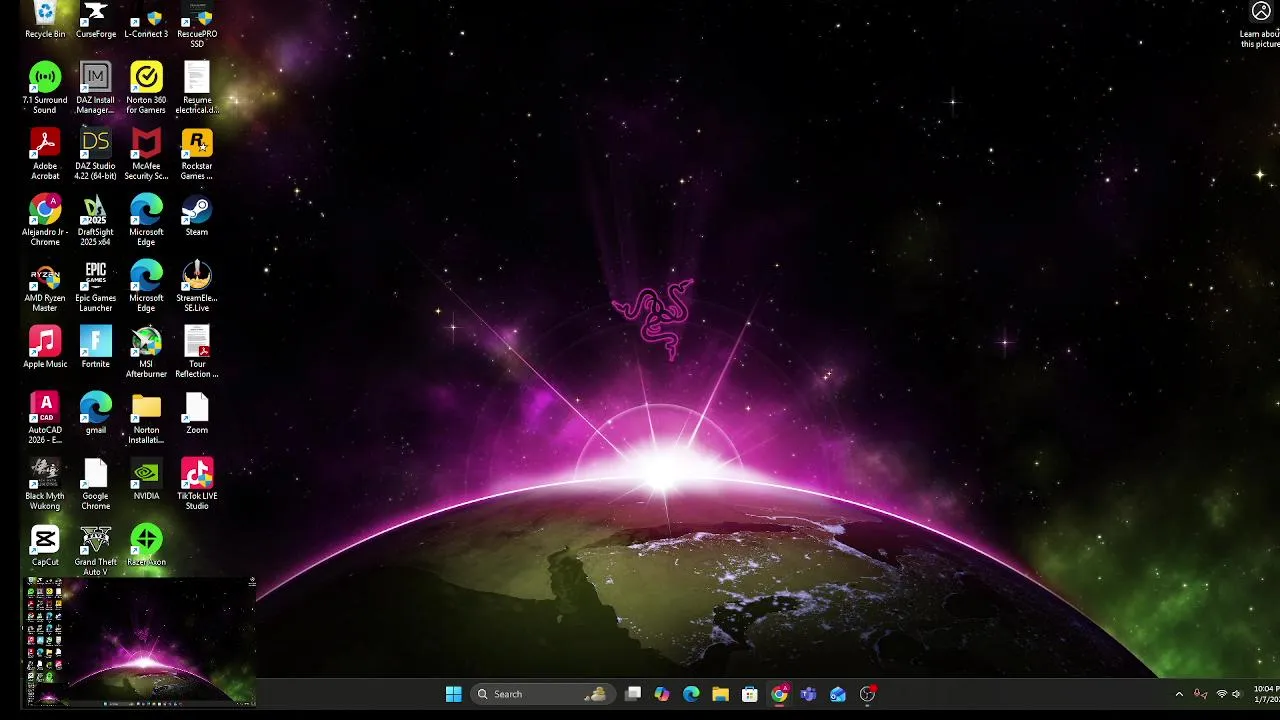Viewport: 1280px width, 720px height.
Task: Switch to Chrome on the taskbar
Action: [x=779, y=694]
